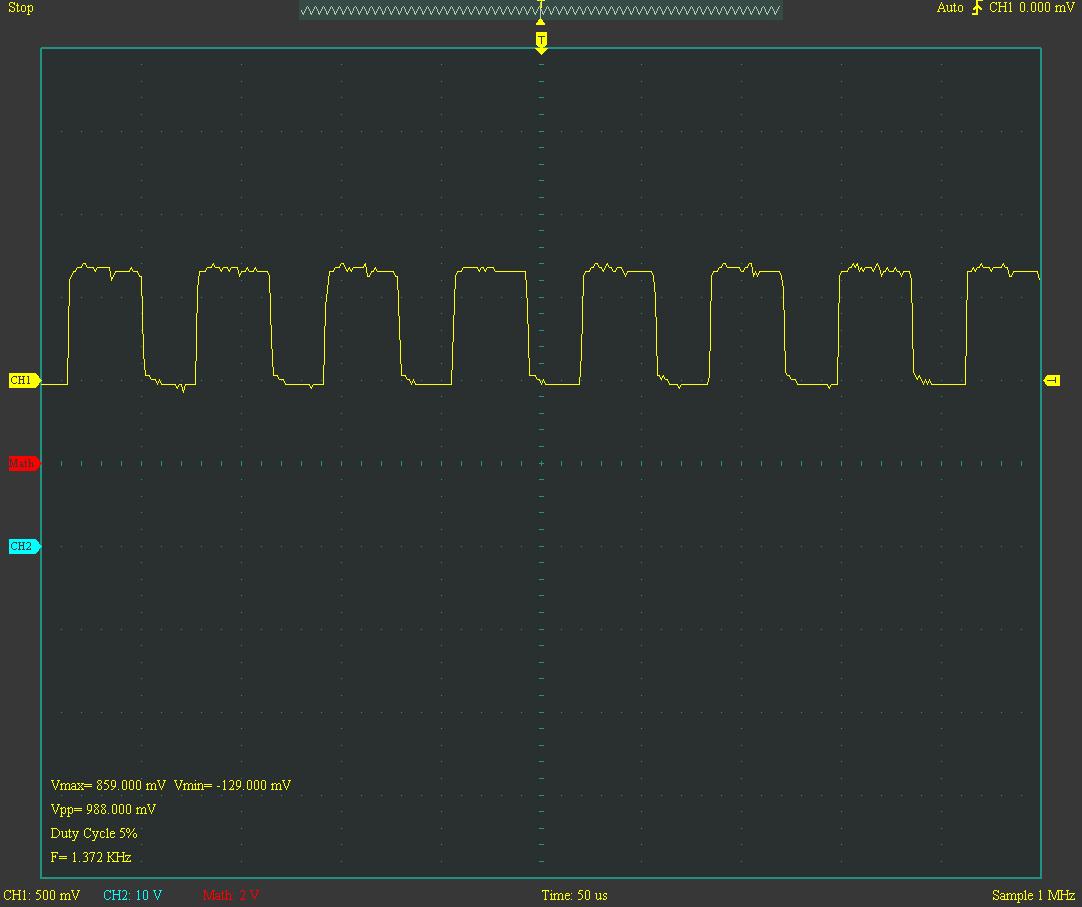Select the CH1 channel marker
1082x907 pixels.
tap(25, 380)
